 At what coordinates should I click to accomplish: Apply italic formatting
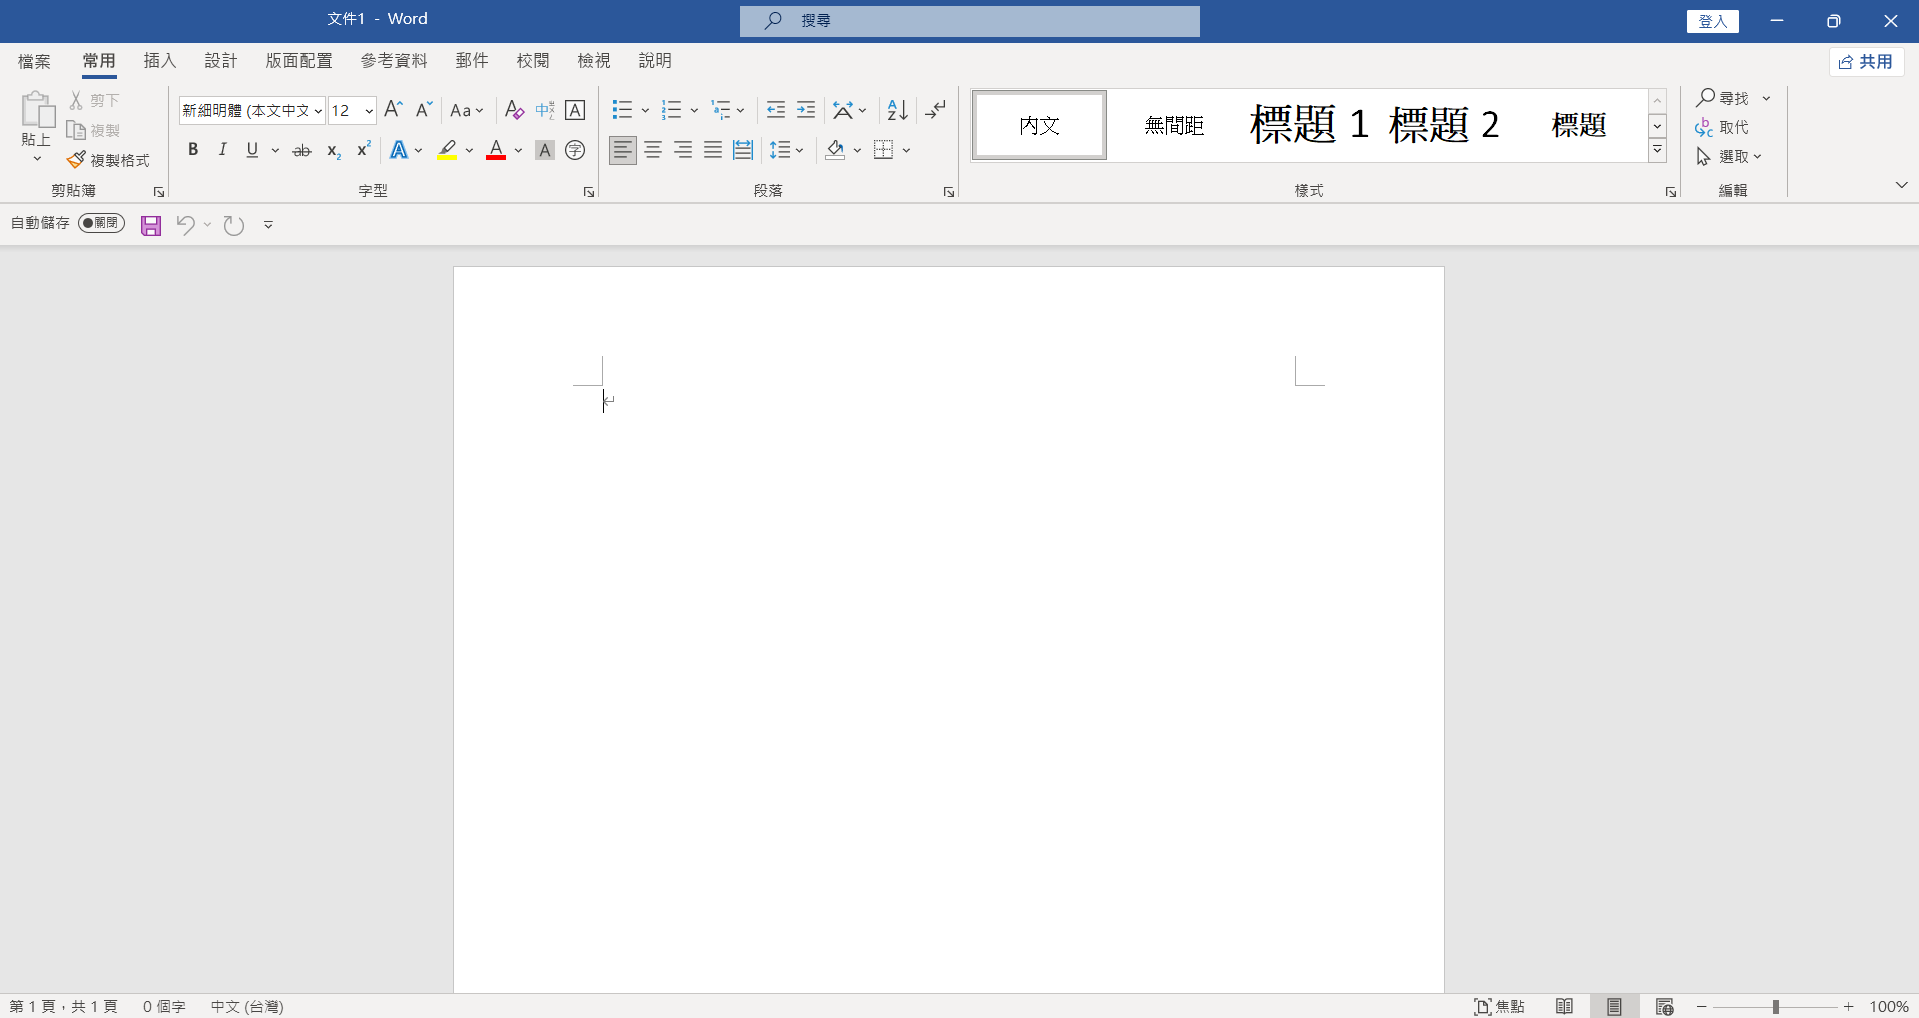222,149
